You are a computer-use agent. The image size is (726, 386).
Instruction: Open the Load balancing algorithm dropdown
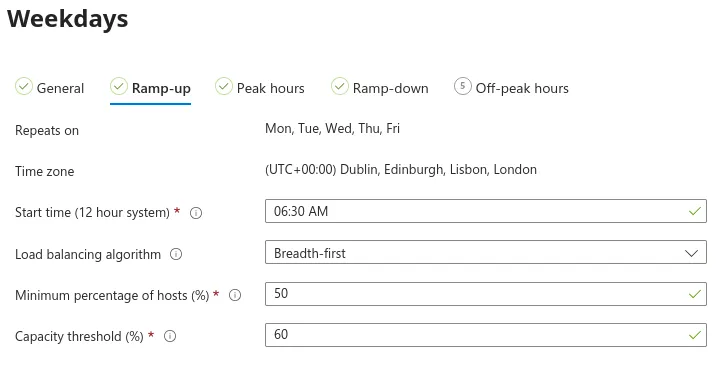tap(486, 252)
